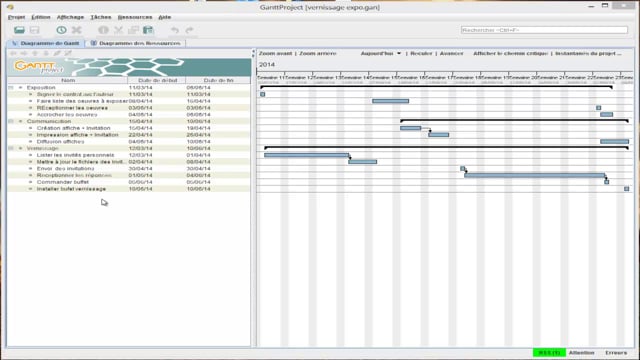Open the Aide menu
Screen dimensions: 640x360
(x=164, y=17)
